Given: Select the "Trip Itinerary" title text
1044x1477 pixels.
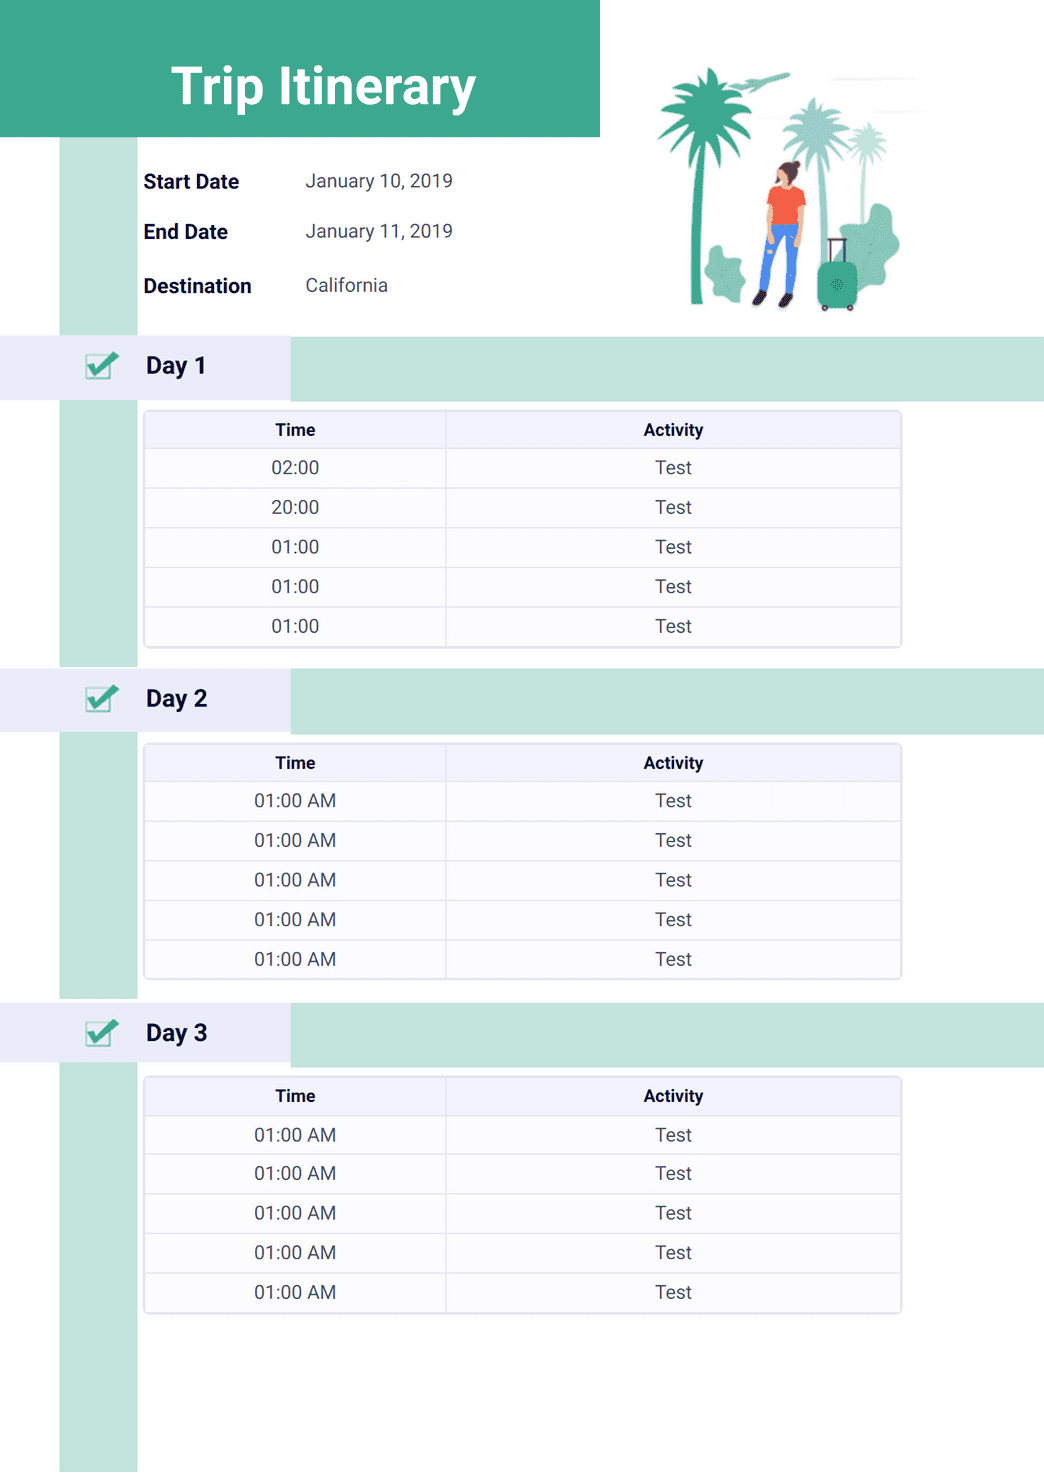Looking at the screenshot, I should (x=323, y=86).
